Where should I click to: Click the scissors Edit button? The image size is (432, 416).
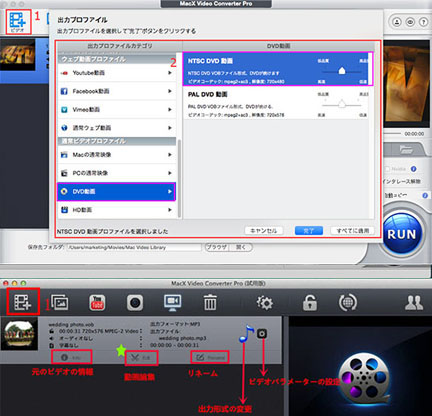tap(141, 358)
